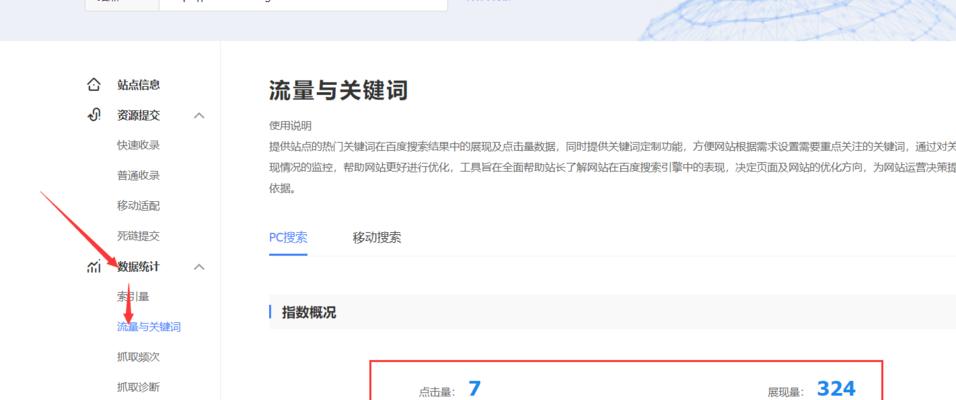Click the 流量与关键词 page title
This screenshot has width=956, height=400.
(338, 91)
